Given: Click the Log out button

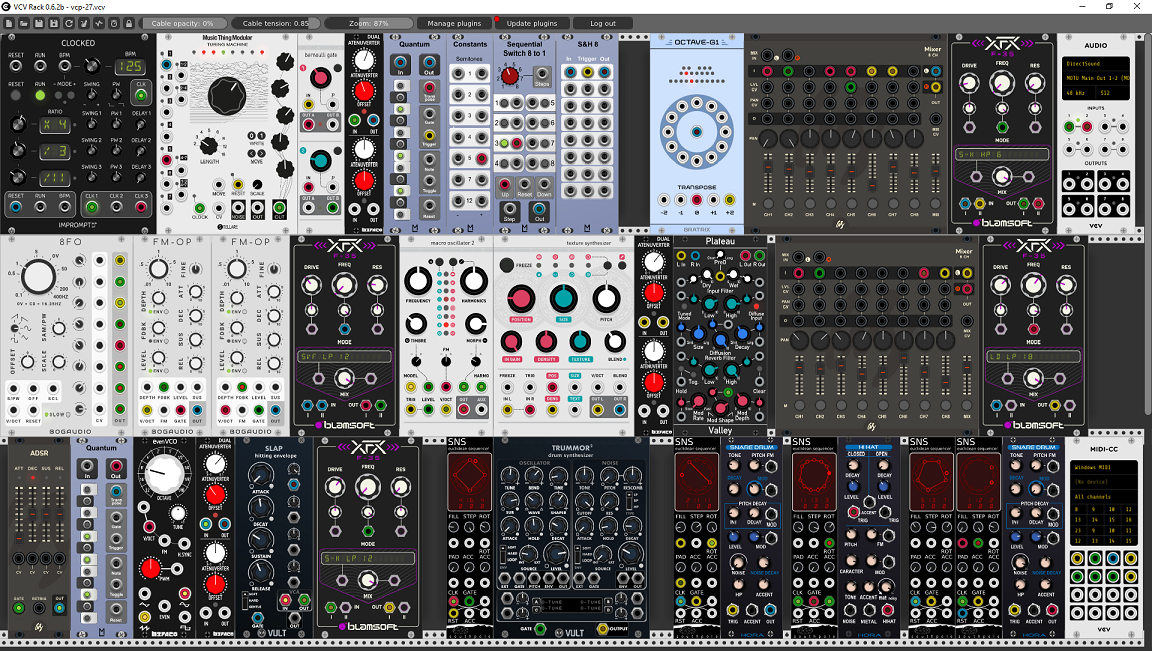Looking at the screenshot, I should (603, 24).
